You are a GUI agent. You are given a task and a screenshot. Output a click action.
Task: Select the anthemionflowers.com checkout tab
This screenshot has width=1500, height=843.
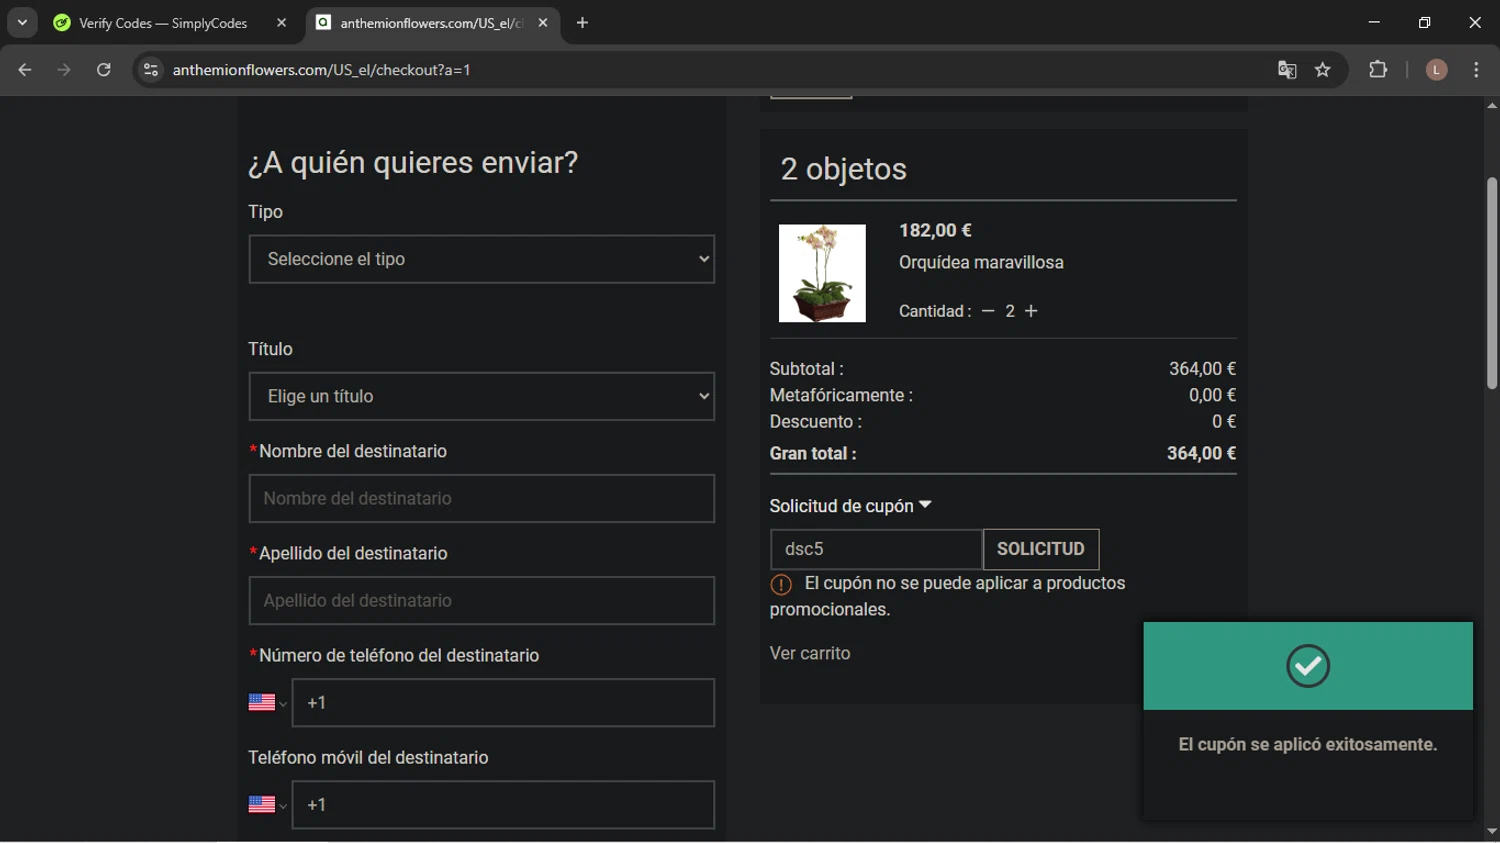pyautogui.click(x=432, y=23)
